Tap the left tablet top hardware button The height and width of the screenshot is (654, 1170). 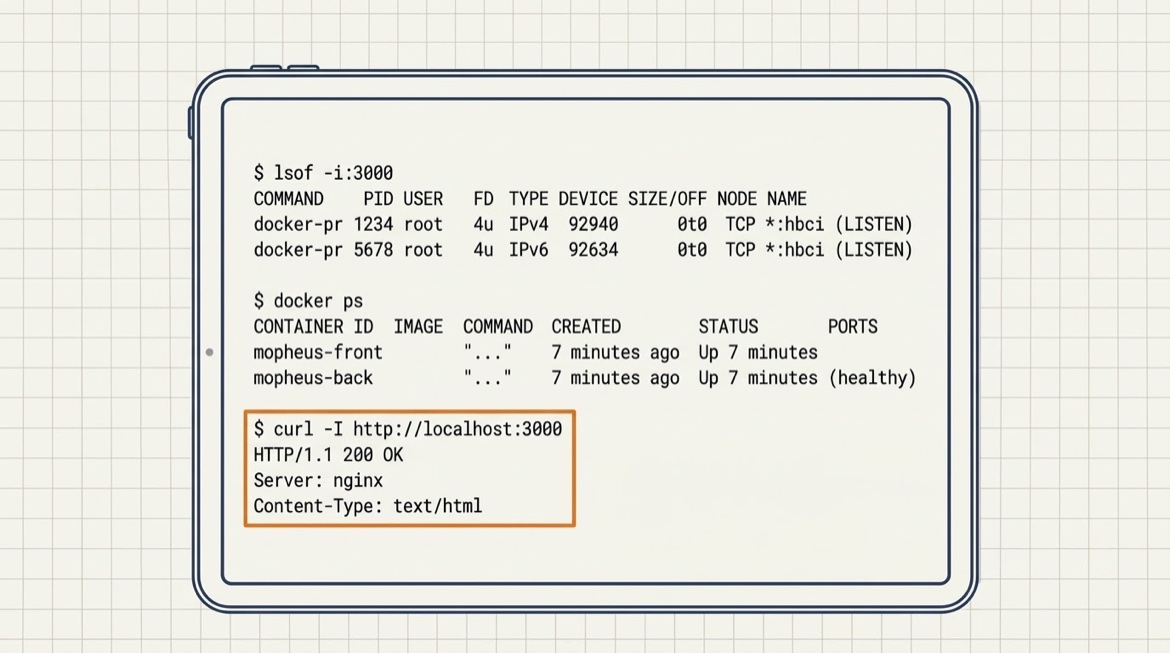(266, 68)
